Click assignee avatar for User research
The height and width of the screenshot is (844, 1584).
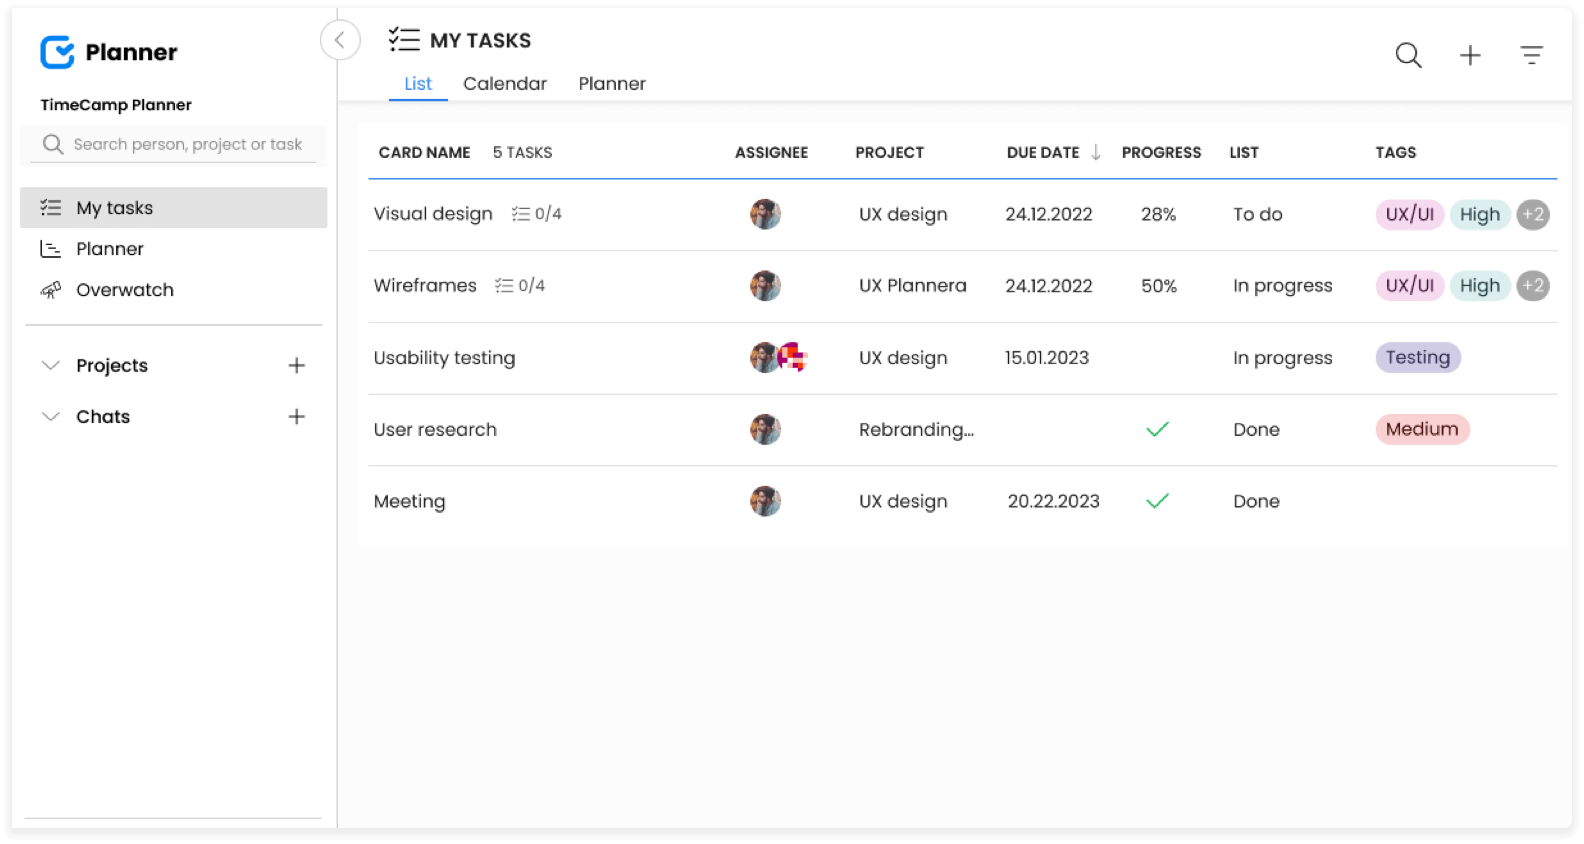[765, 429]
